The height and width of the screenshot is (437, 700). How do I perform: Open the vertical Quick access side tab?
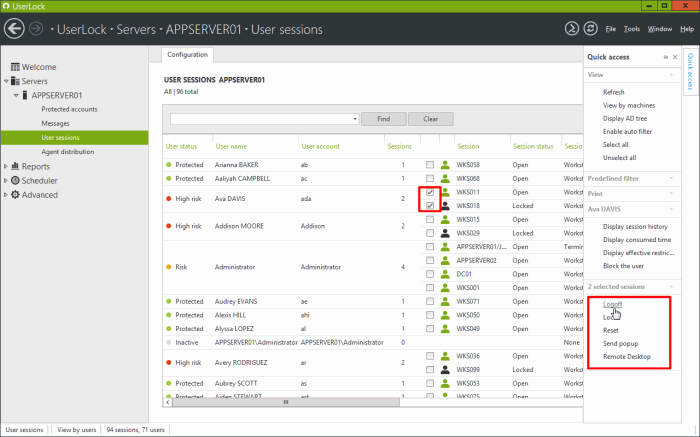point(690,71)
